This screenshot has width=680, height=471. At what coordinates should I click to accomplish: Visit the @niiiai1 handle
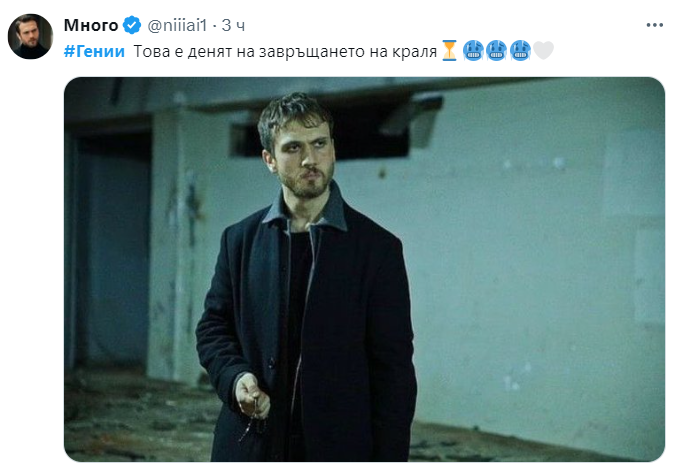pyautogui.click(x=177, y=25)
